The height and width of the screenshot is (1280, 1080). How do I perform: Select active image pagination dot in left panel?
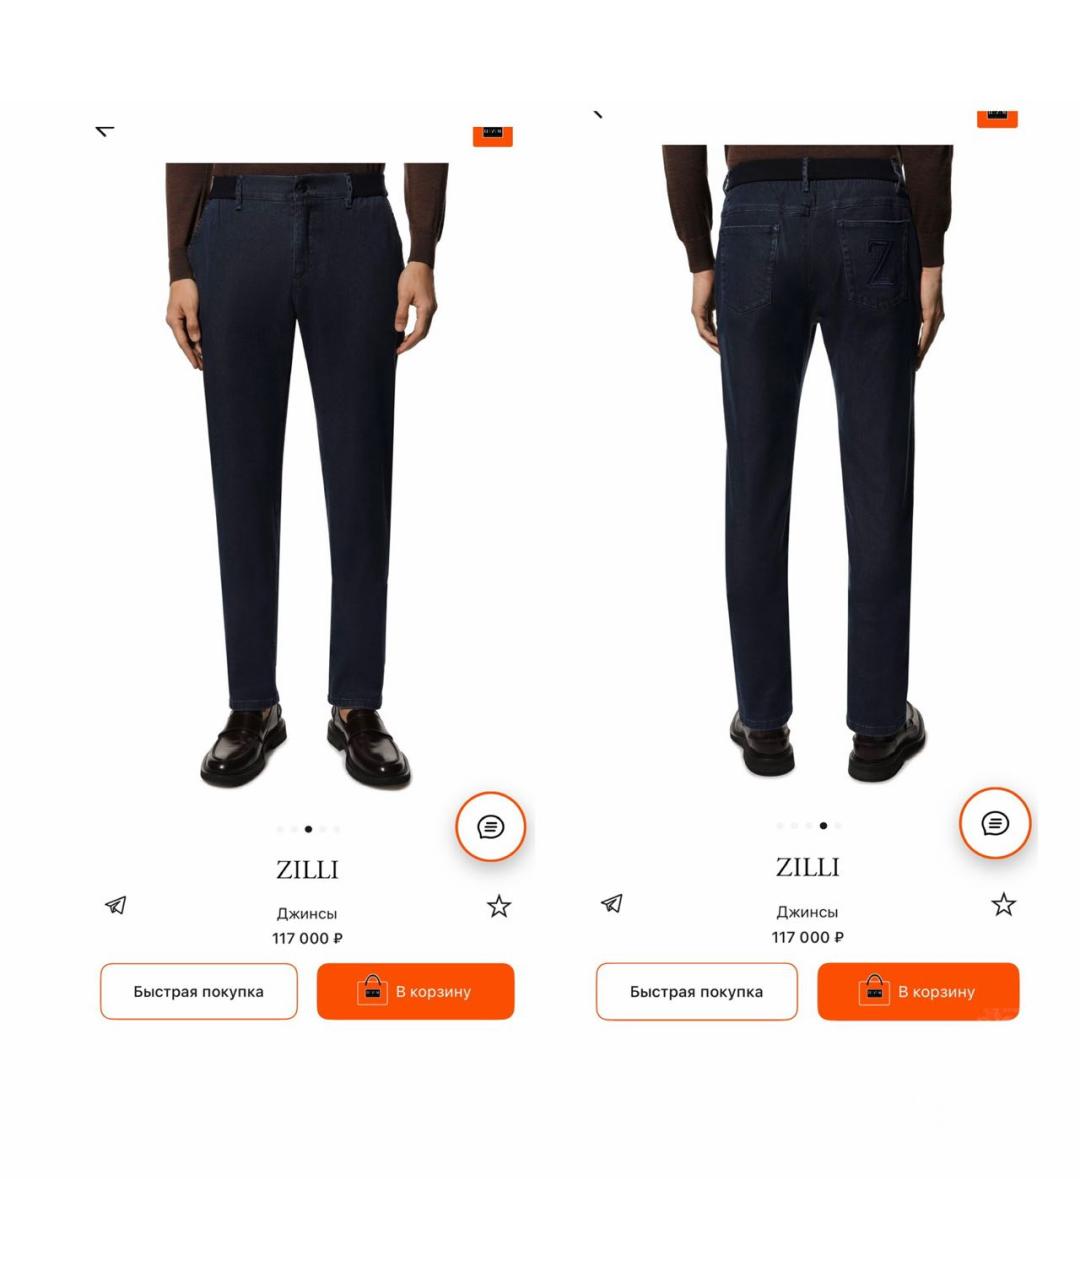(x=308, y=829)
